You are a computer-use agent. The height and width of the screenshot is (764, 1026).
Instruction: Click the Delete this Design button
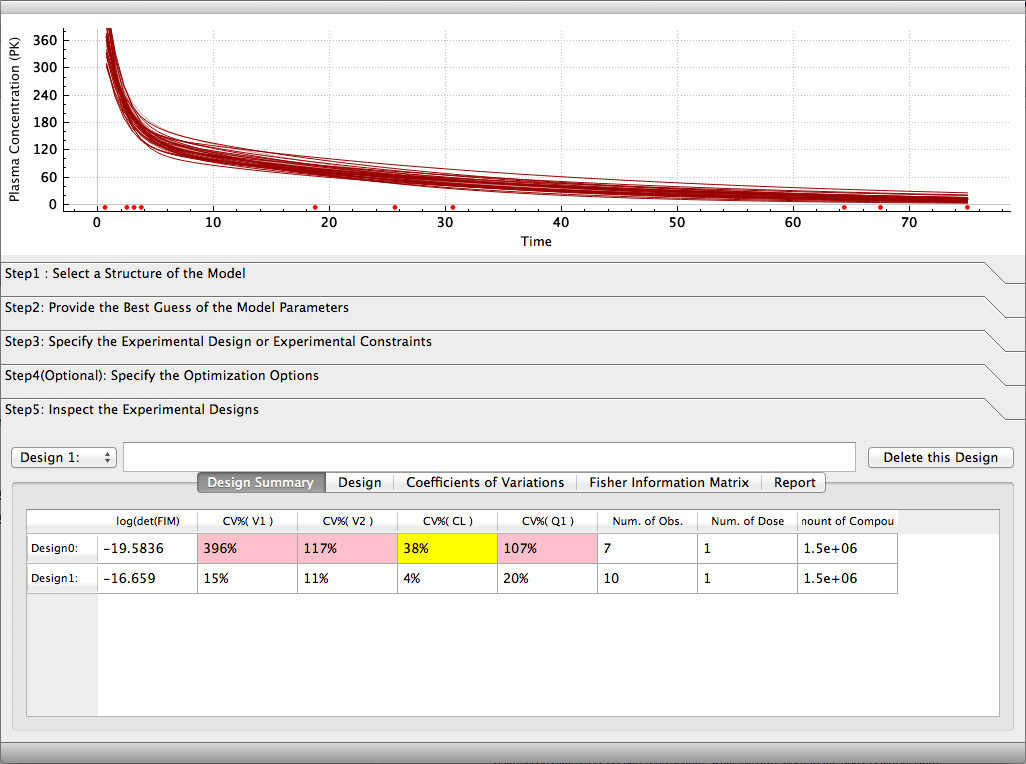[x=940, y=457]
